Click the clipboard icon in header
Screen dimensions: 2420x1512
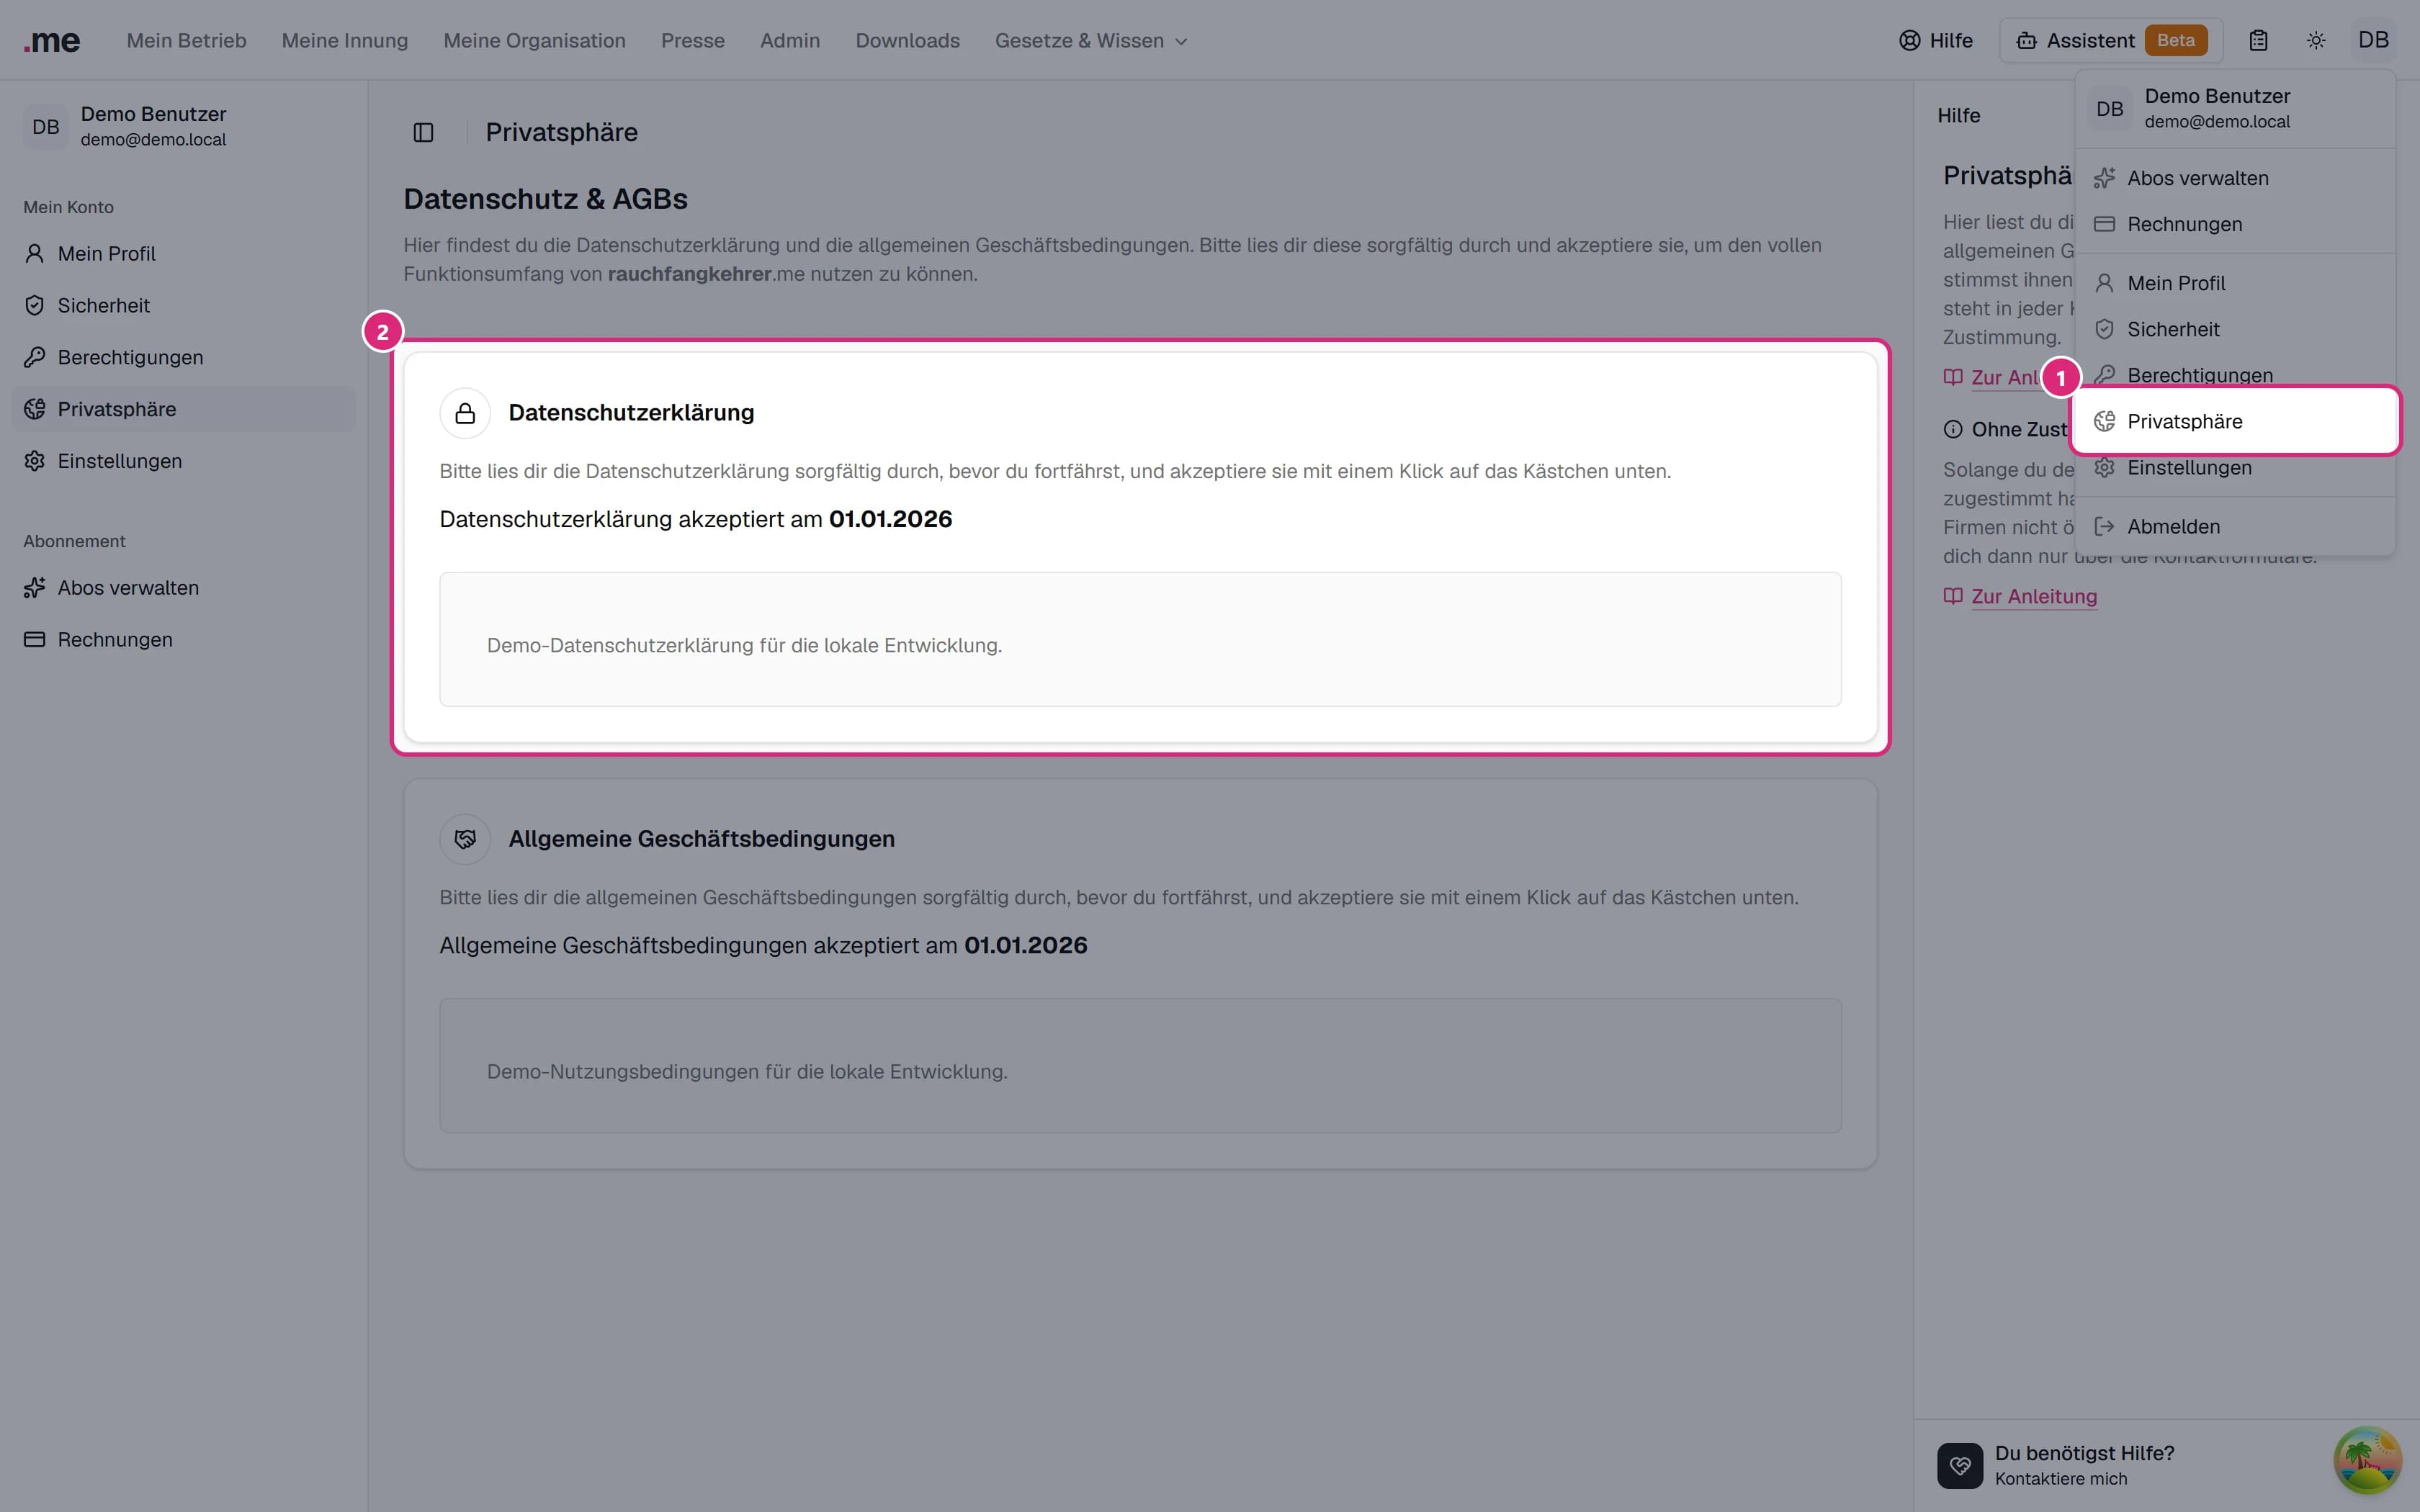click(2258, 41)
